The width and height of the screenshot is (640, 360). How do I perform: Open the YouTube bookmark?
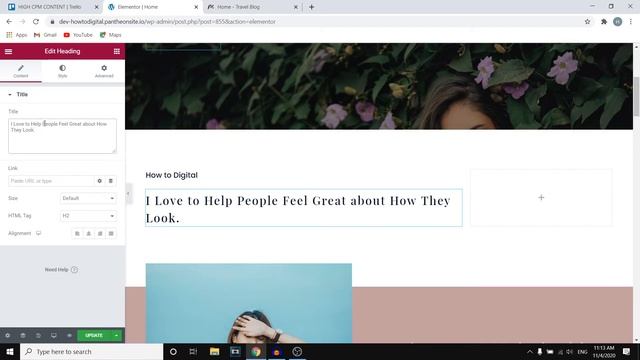click(78, 35)
